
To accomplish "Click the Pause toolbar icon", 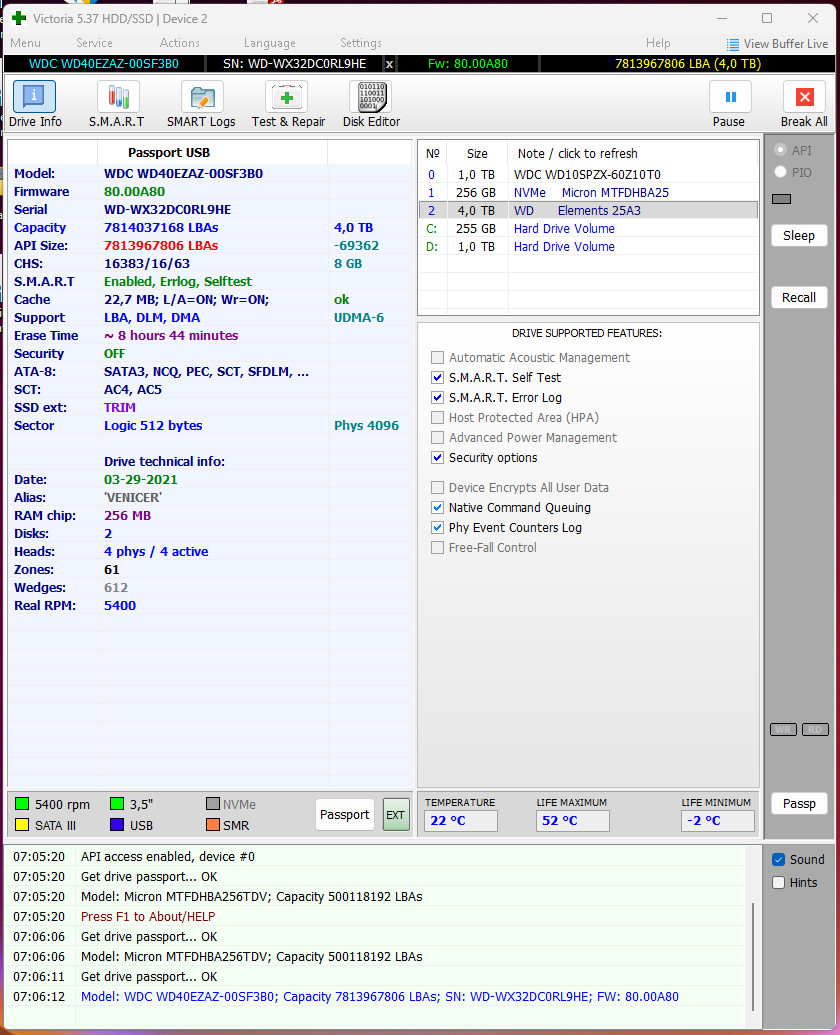I will [730, 97].
